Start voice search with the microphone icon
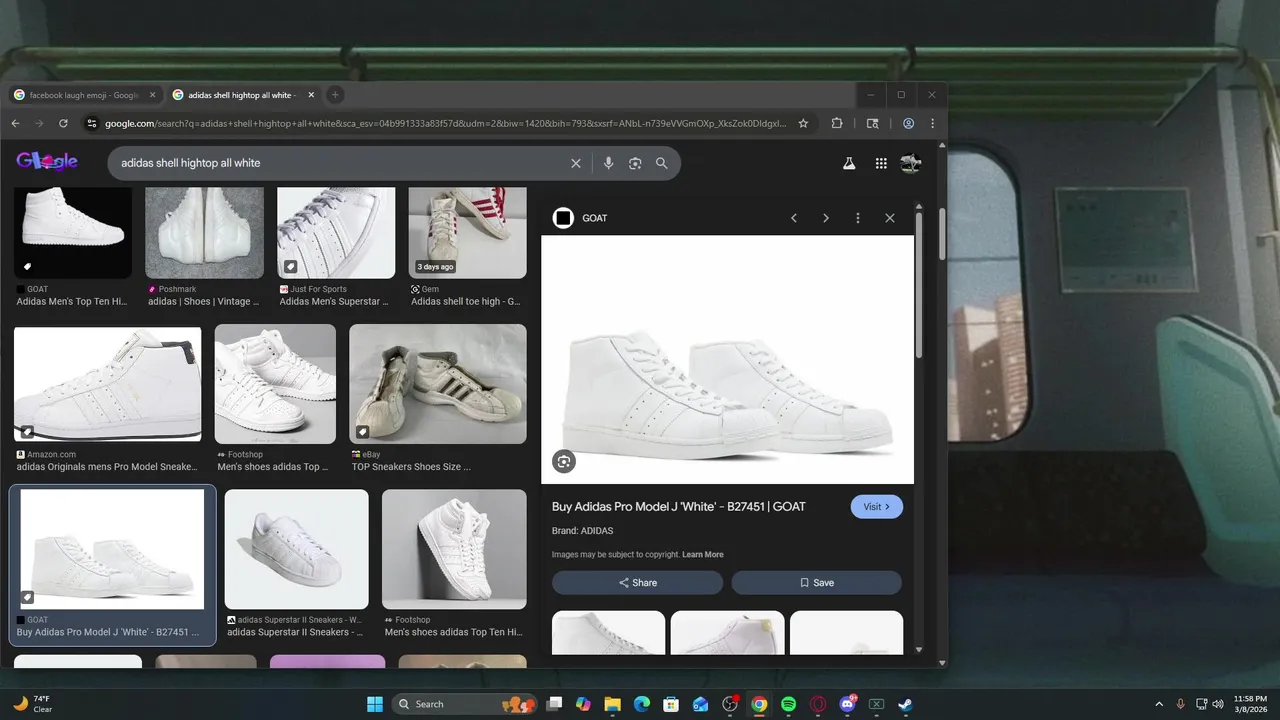The width and height of the screenshot is (1280, 720). [x=608, y=163]
